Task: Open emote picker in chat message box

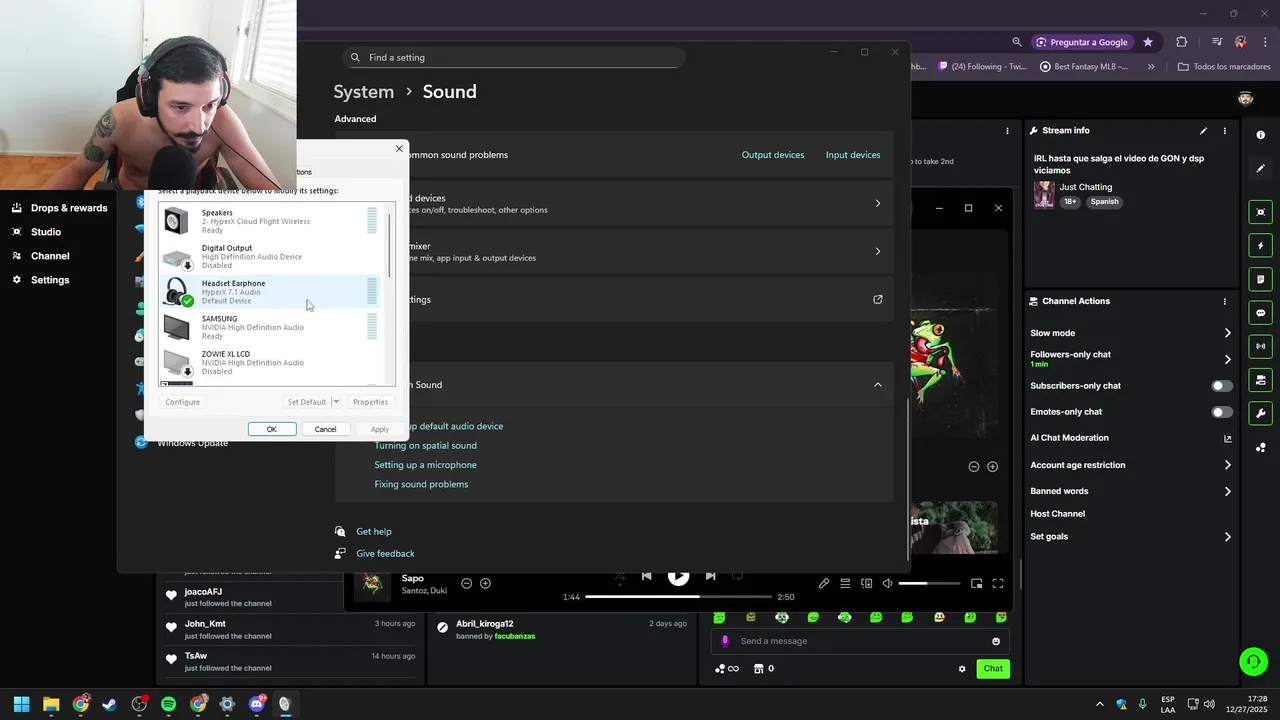Action: pyautogui.click(x=996, y=641)
